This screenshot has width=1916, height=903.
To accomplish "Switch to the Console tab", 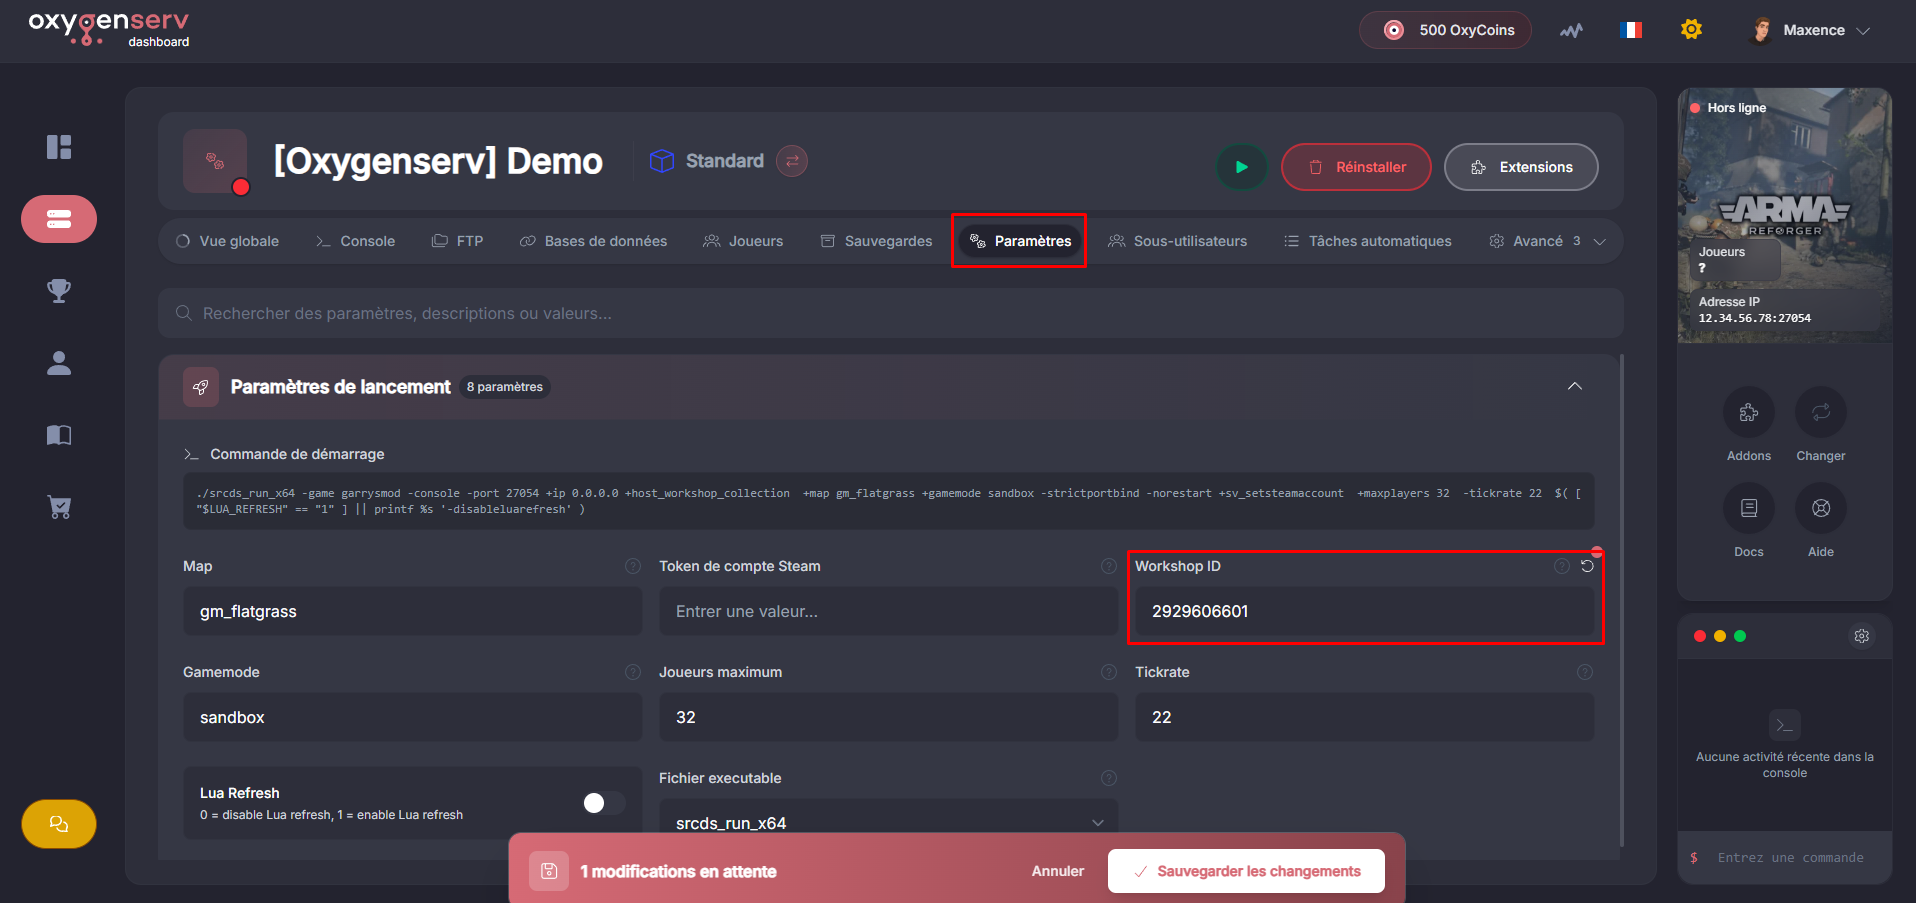I will coord(356,241).
